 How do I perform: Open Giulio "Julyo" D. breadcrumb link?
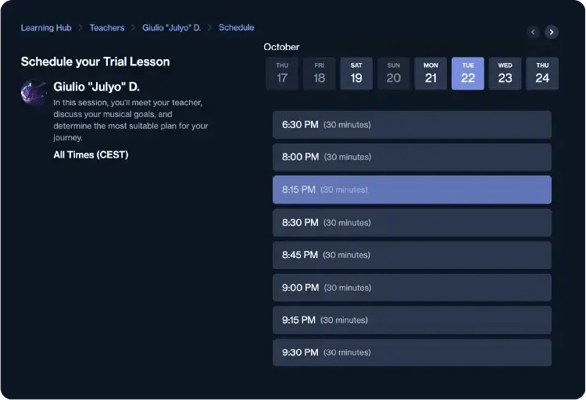(171, 28)
